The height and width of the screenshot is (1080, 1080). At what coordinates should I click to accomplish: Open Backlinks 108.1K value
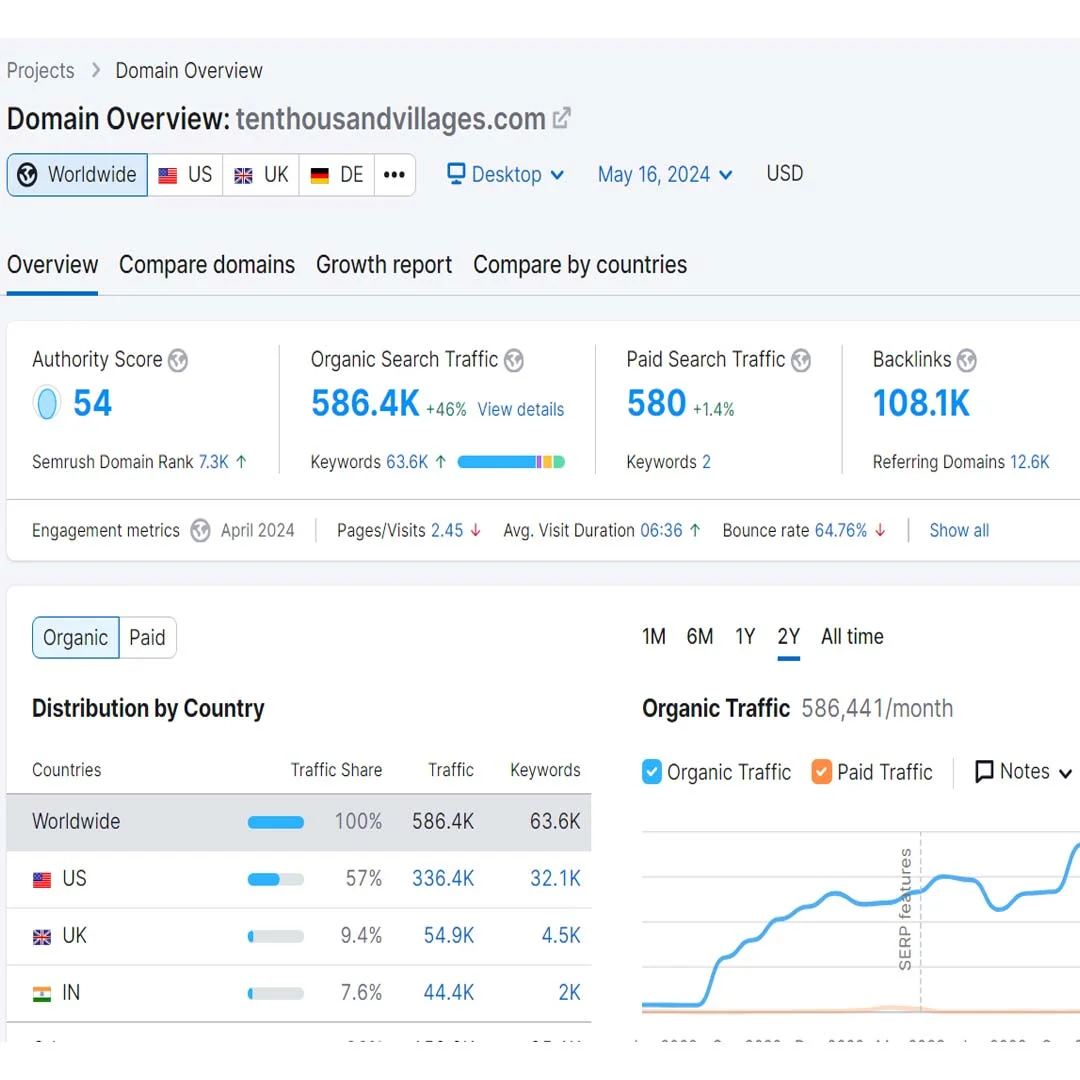pyautogui.click(x=921, y=403)
